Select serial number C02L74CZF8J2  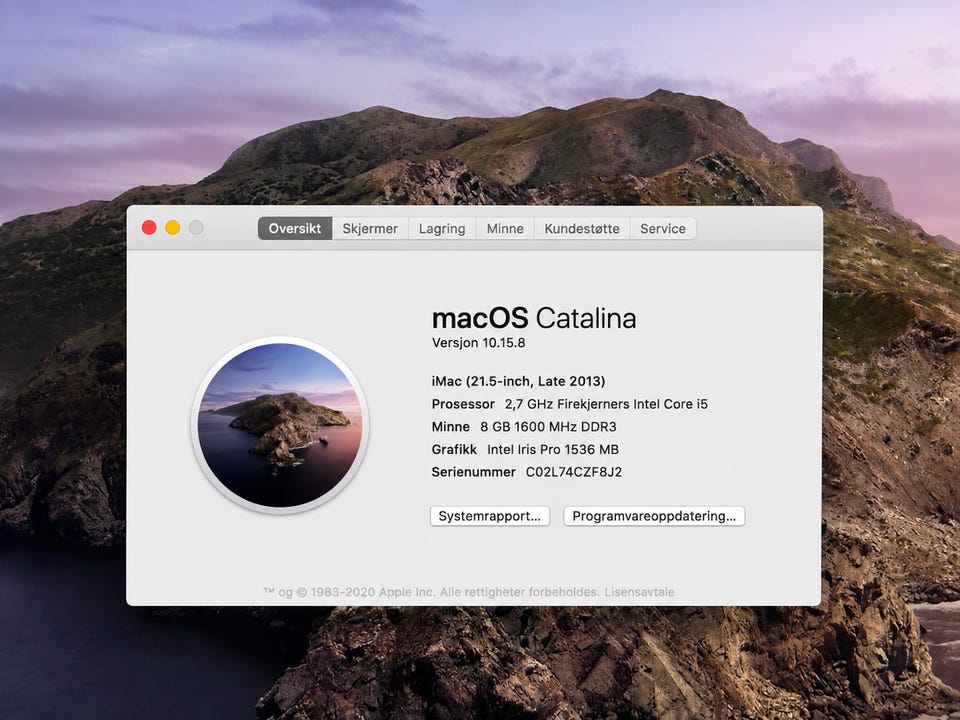pos(574,472)
